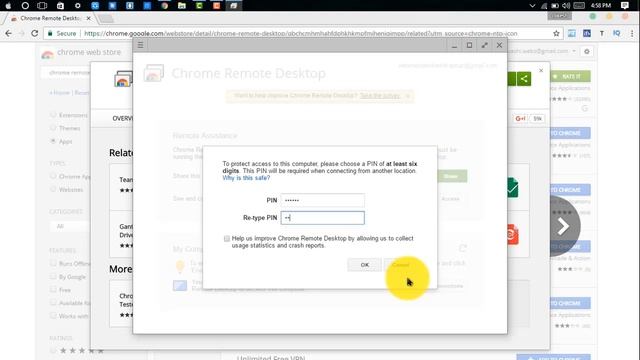Click the RATE IT button
640x360 pixels.
[570, 76]
